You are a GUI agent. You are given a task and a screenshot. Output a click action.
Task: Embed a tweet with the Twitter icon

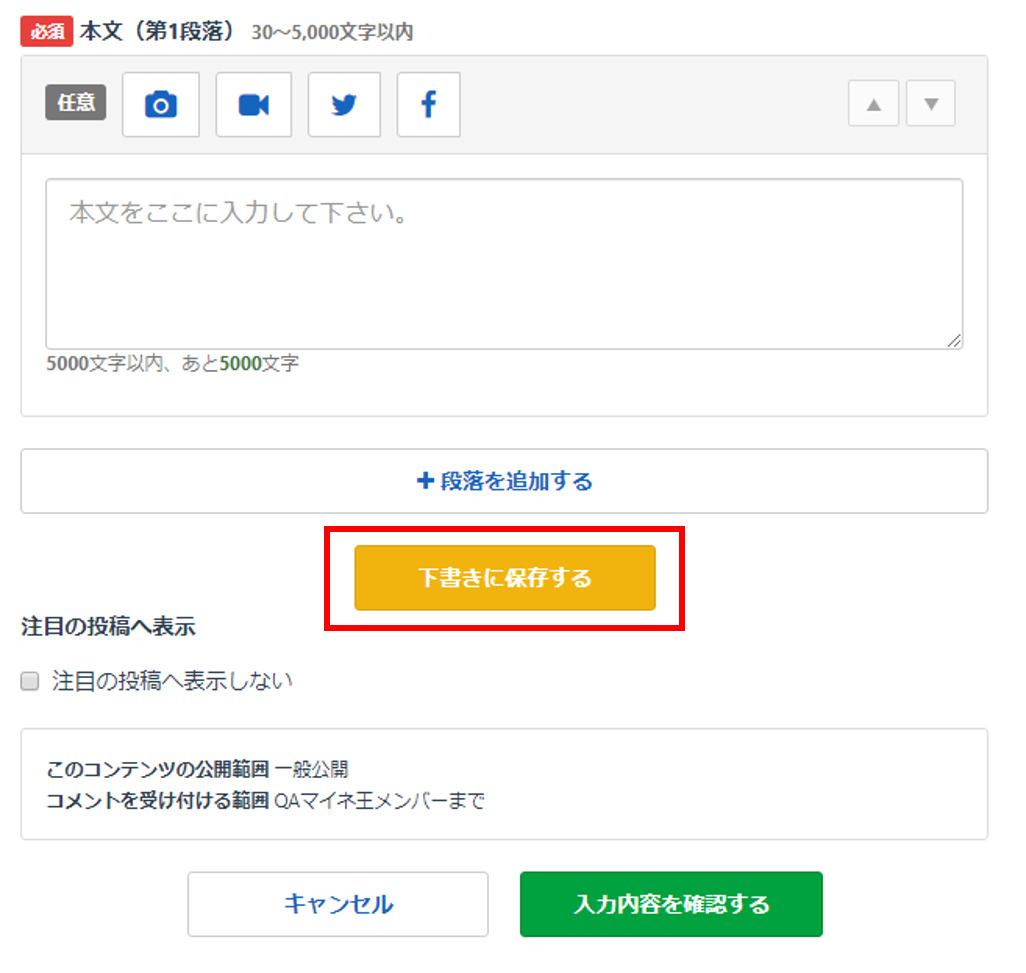pos(344,105)
